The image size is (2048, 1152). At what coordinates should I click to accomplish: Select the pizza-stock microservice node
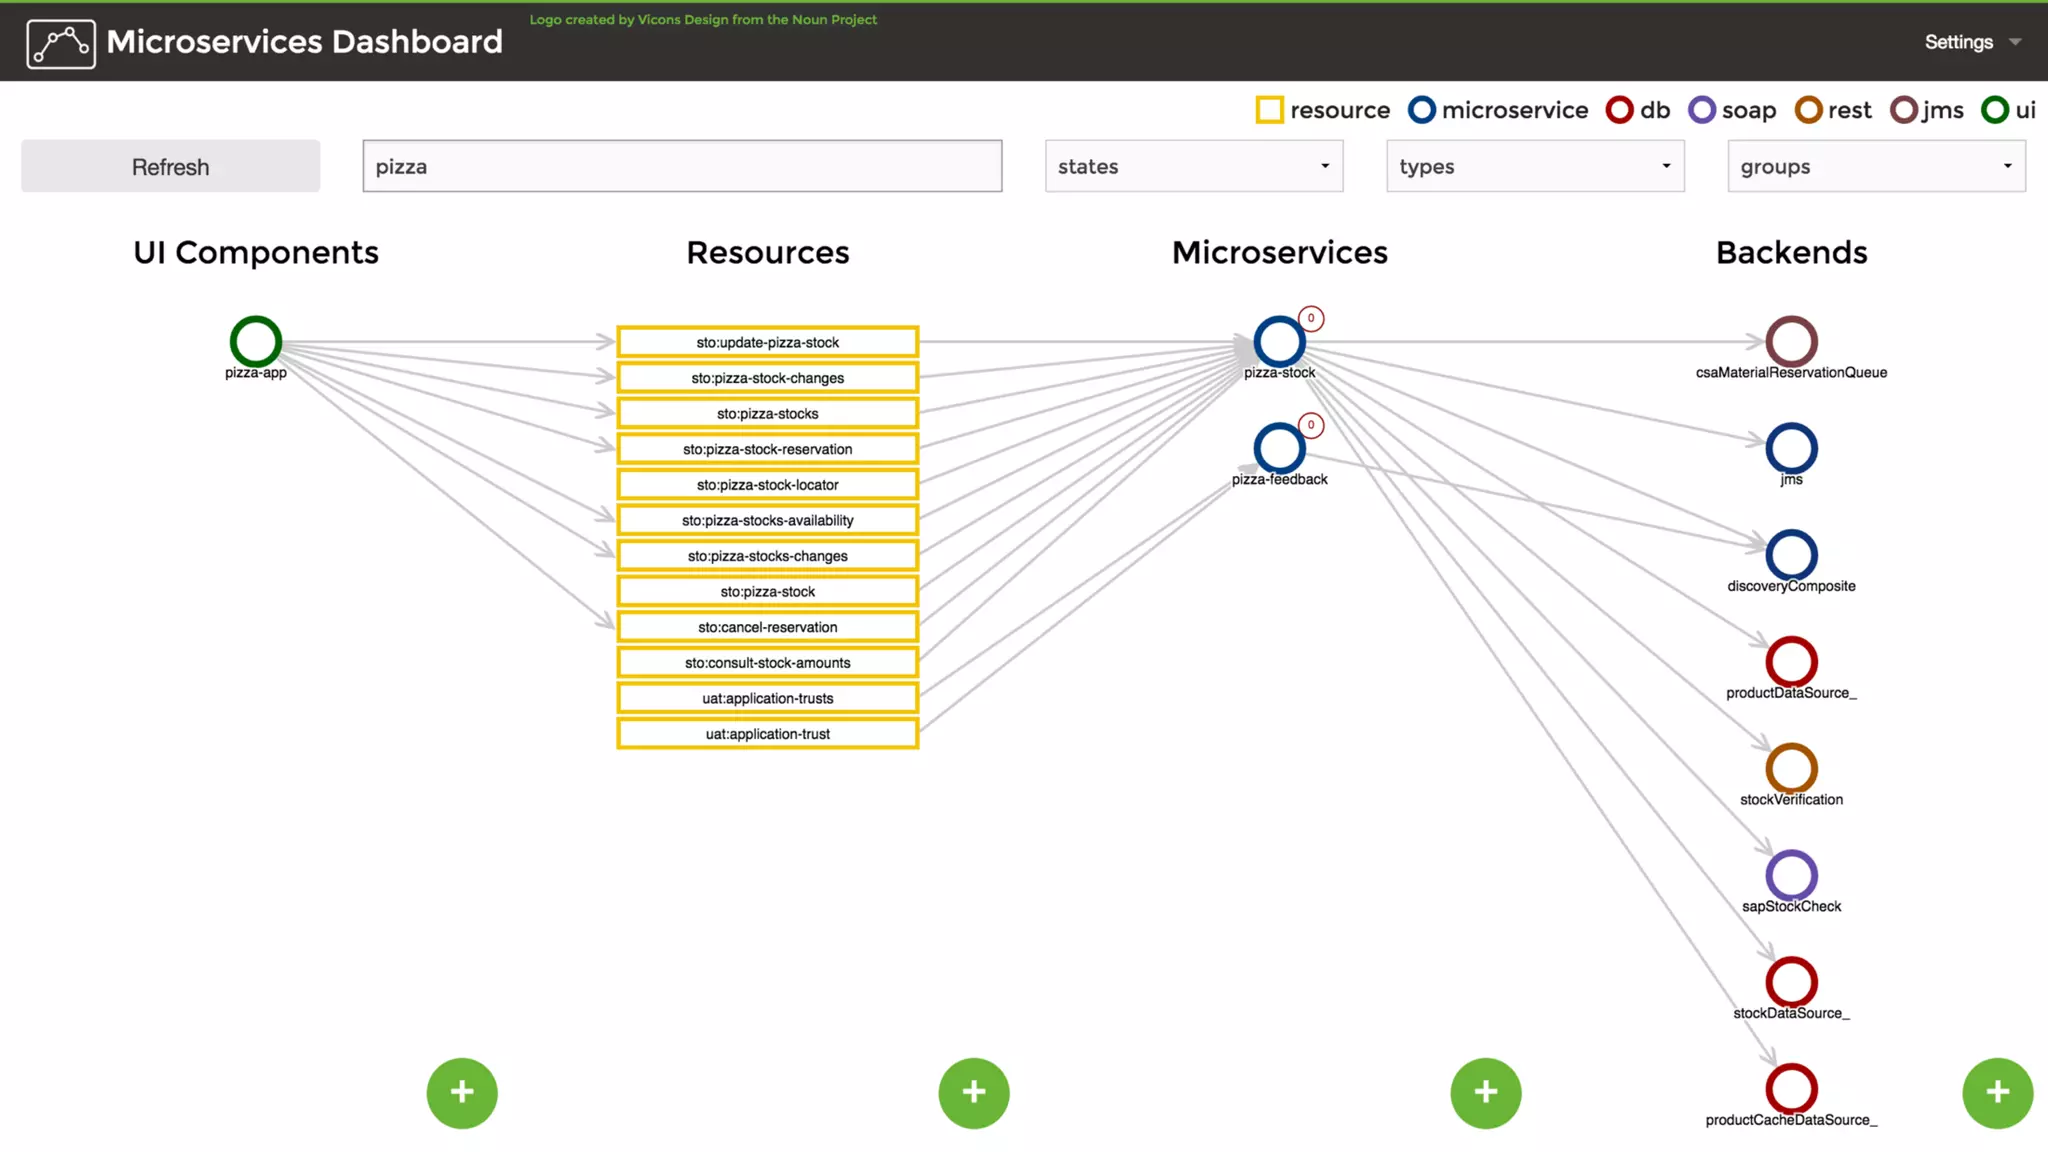coord(1279,342)
